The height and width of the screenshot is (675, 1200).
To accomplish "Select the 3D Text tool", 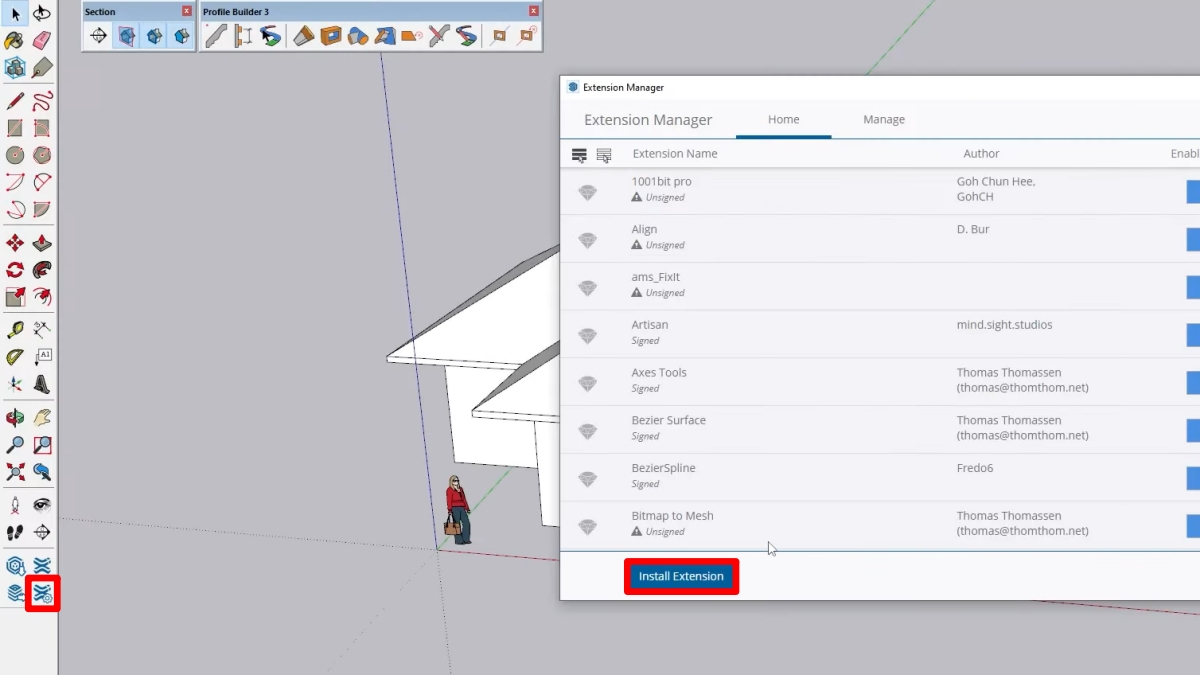I will [42, 384].
